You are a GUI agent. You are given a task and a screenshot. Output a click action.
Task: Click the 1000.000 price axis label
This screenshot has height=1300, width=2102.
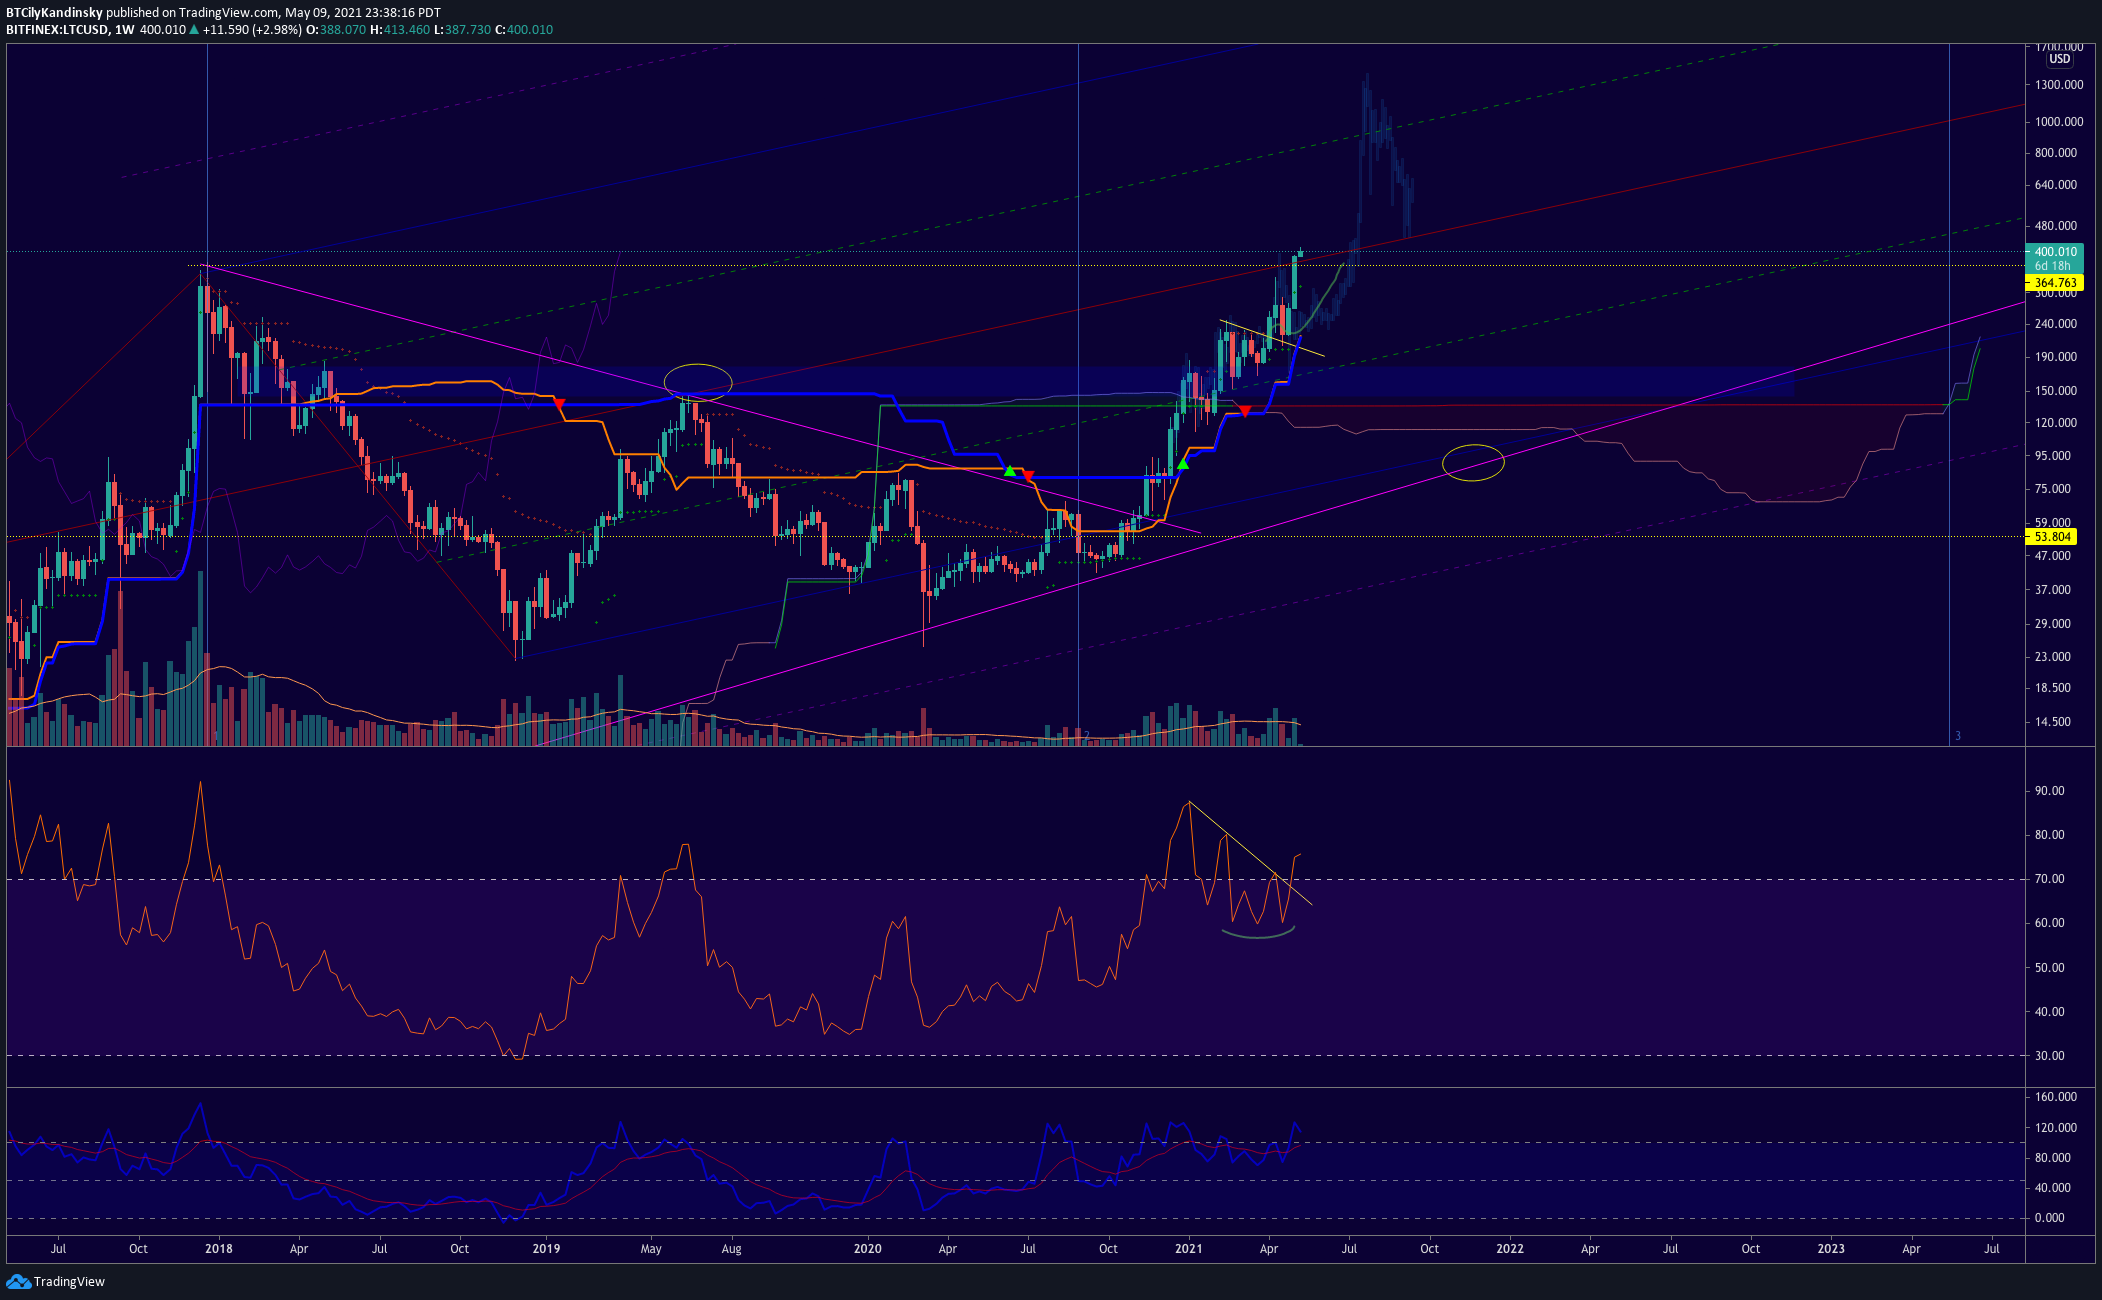[2059, 122]
